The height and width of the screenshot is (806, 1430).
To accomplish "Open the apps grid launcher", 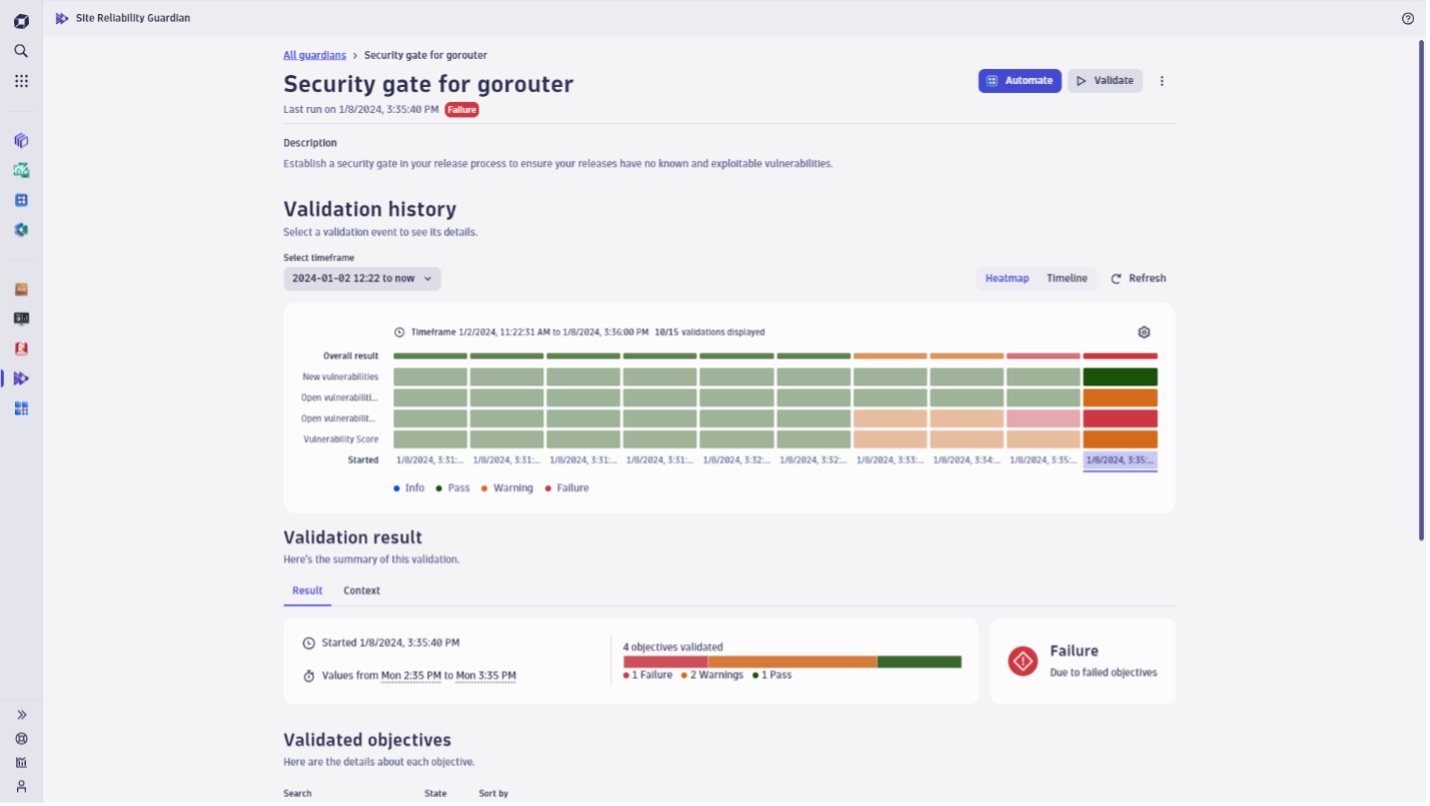I will (21, 81).
